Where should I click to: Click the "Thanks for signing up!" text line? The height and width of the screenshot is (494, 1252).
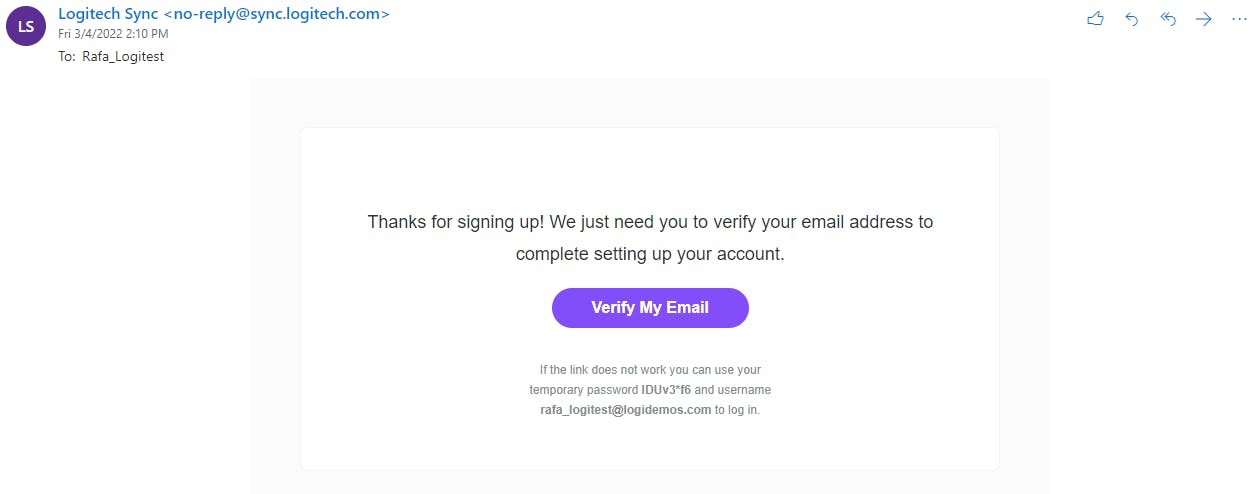[650, 222]
